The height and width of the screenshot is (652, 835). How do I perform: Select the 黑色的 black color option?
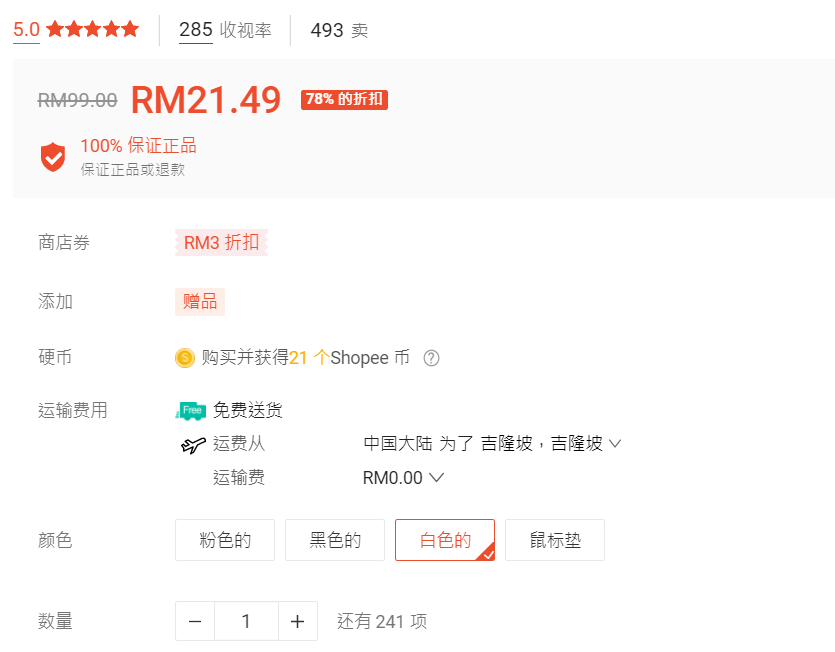click(x=335, y=540)
